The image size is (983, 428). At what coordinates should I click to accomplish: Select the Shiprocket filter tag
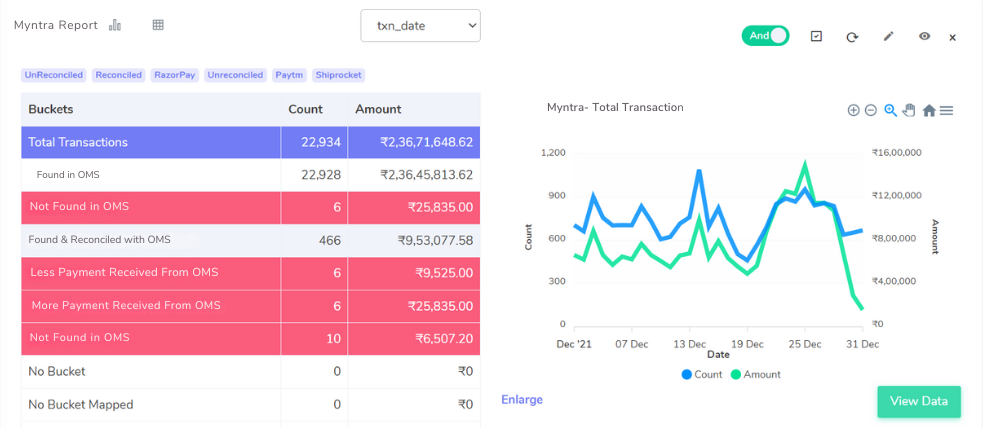[x=339, y=75]
